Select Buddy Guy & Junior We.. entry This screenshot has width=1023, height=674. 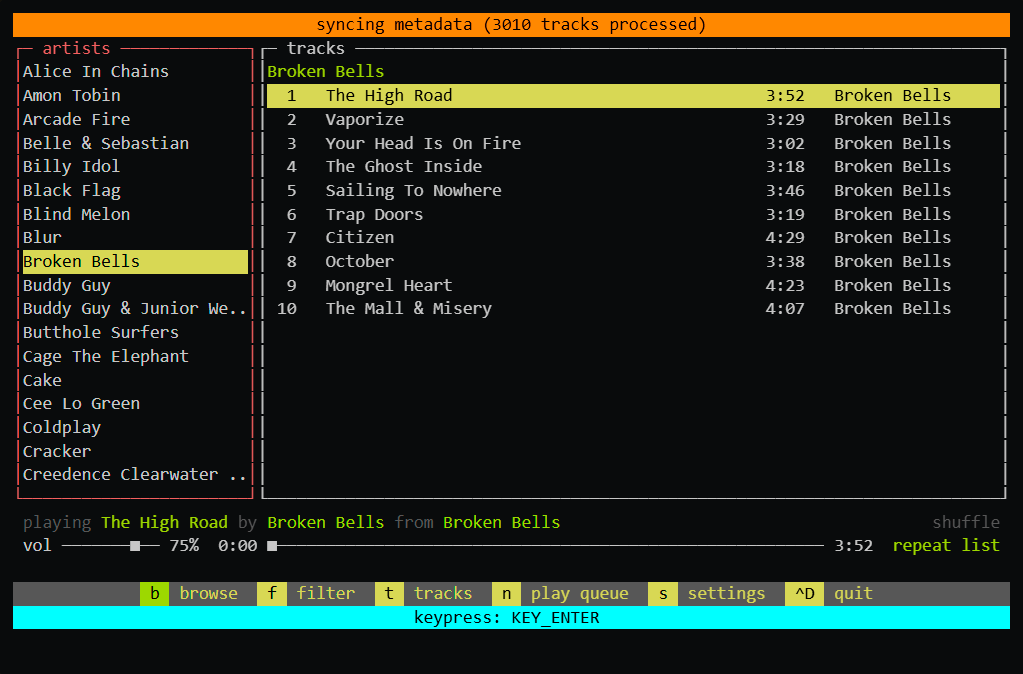(x=135, y=309)
